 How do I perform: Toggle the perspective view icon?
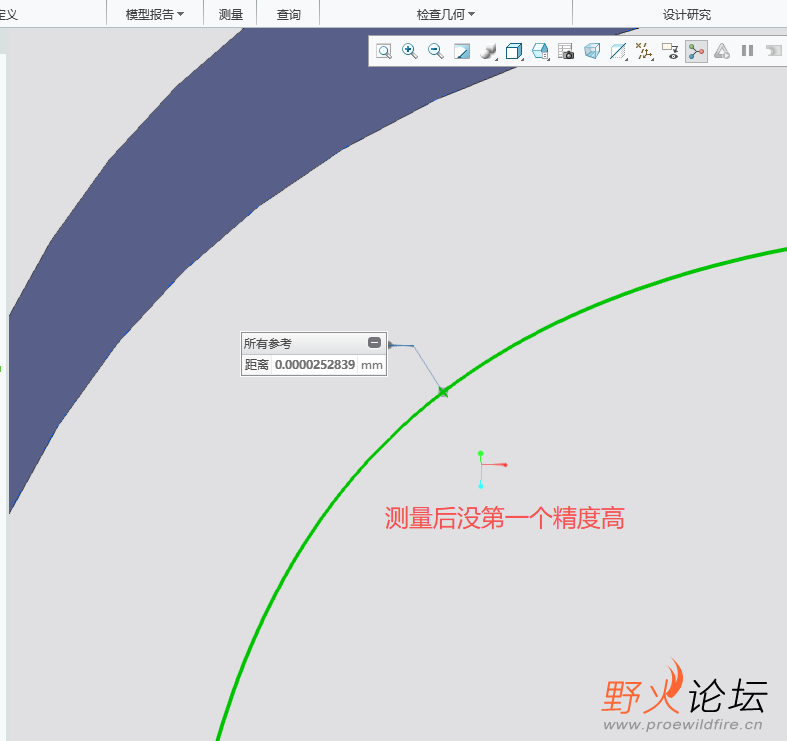point(592,51)
